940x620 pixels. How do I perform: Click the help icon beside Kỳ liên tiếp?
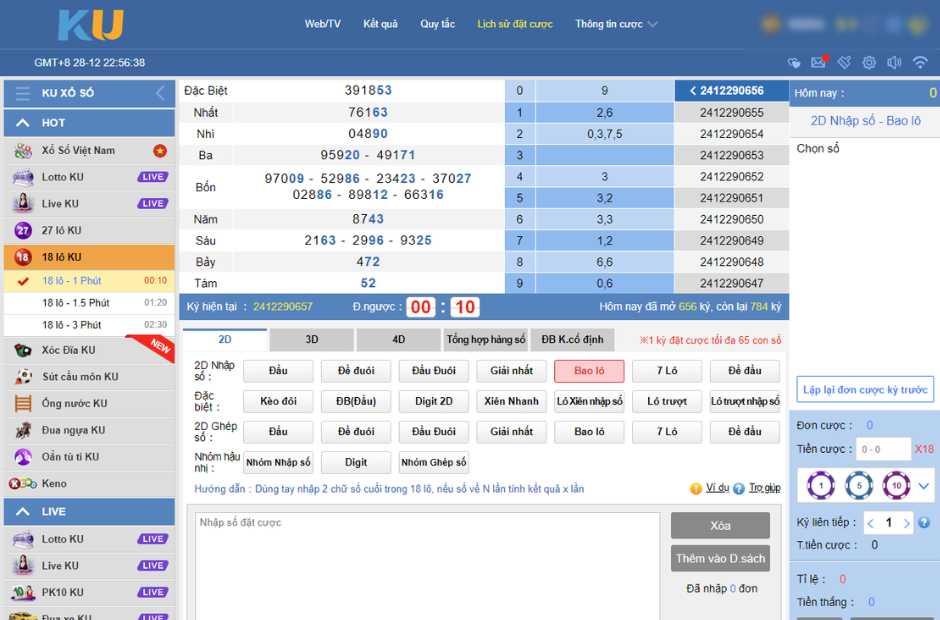click(924, 523)
